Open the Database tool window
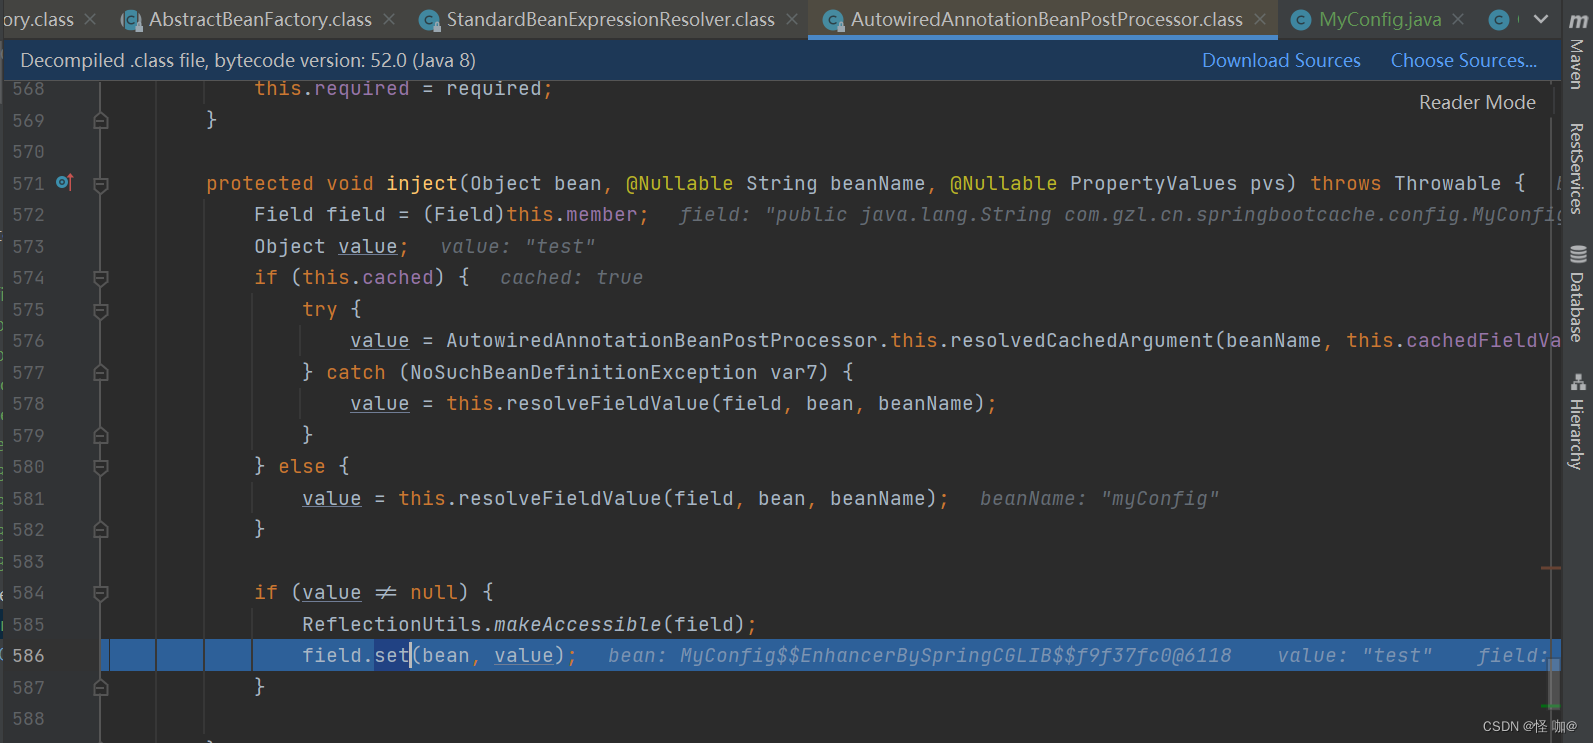 tap(1578, 293)
